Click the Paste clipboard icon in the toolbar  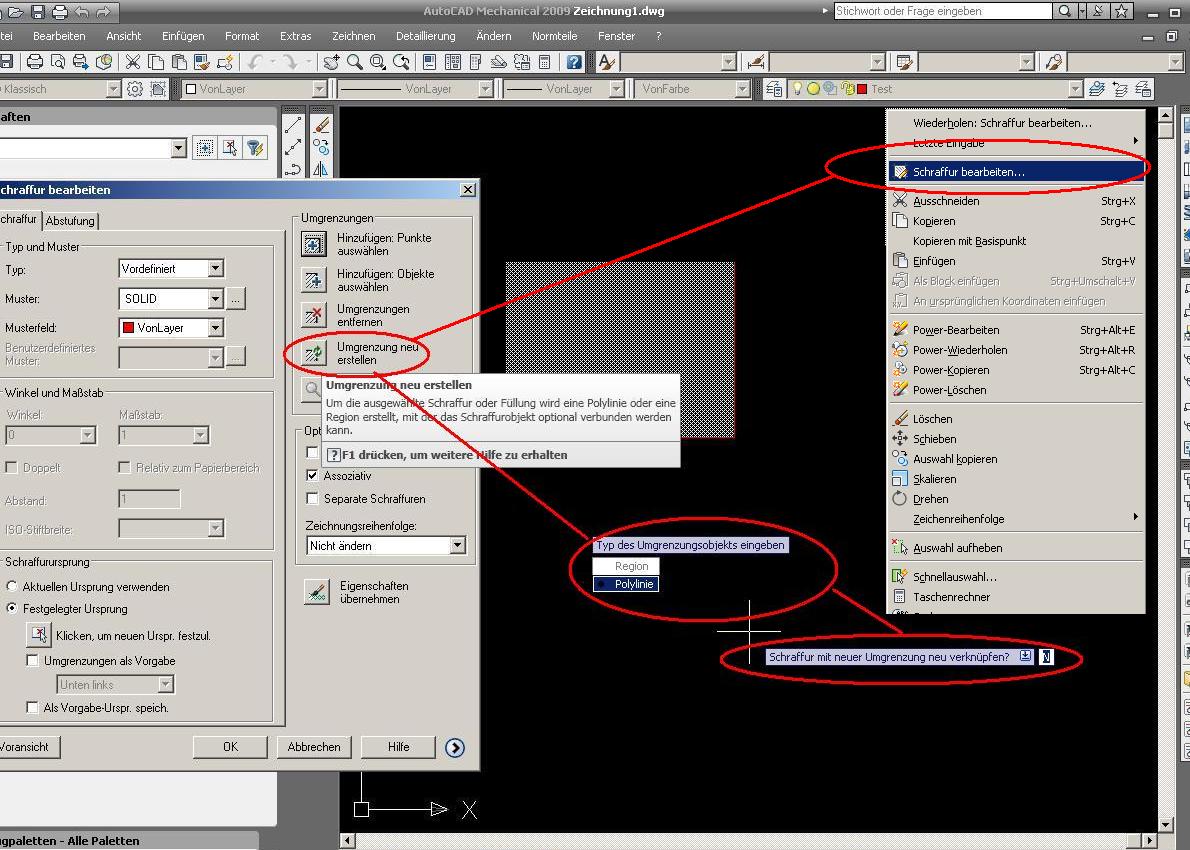(x=179, y=62)
